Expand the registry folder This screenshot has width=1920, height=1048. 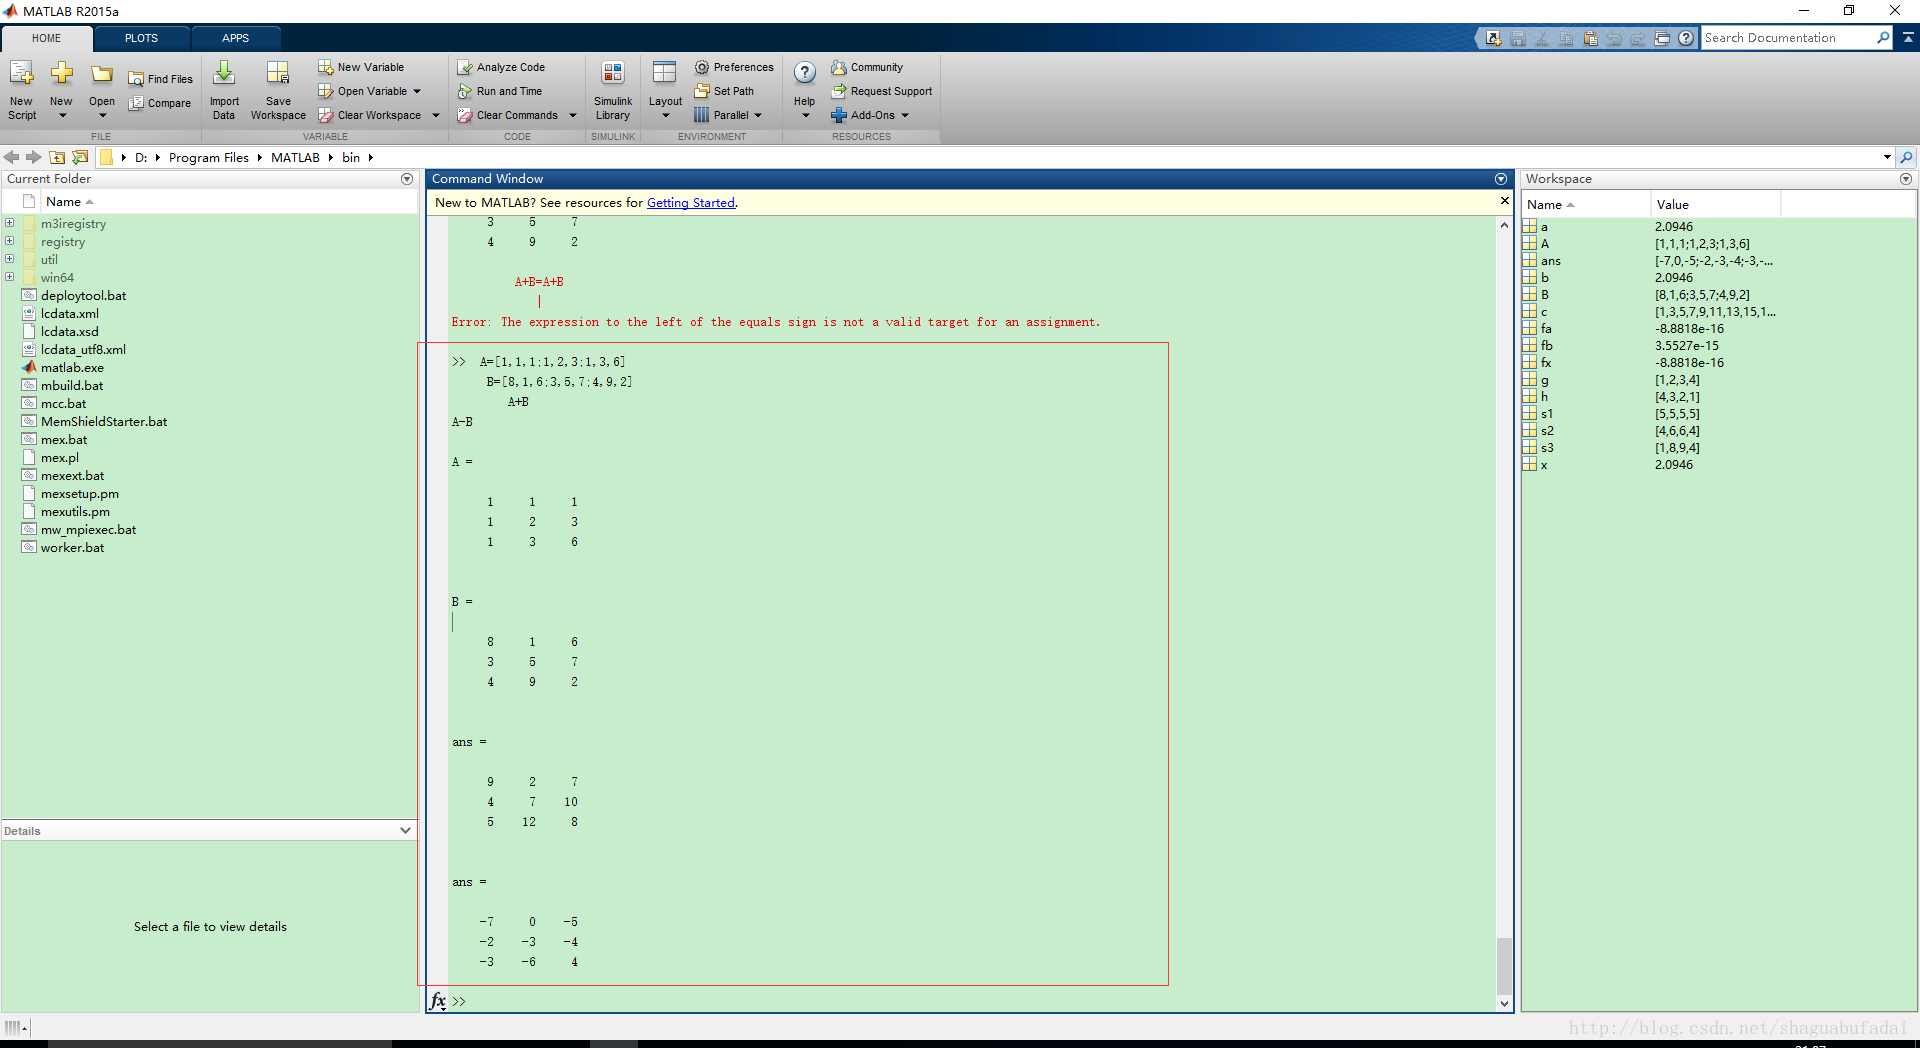tap(9, 241)
